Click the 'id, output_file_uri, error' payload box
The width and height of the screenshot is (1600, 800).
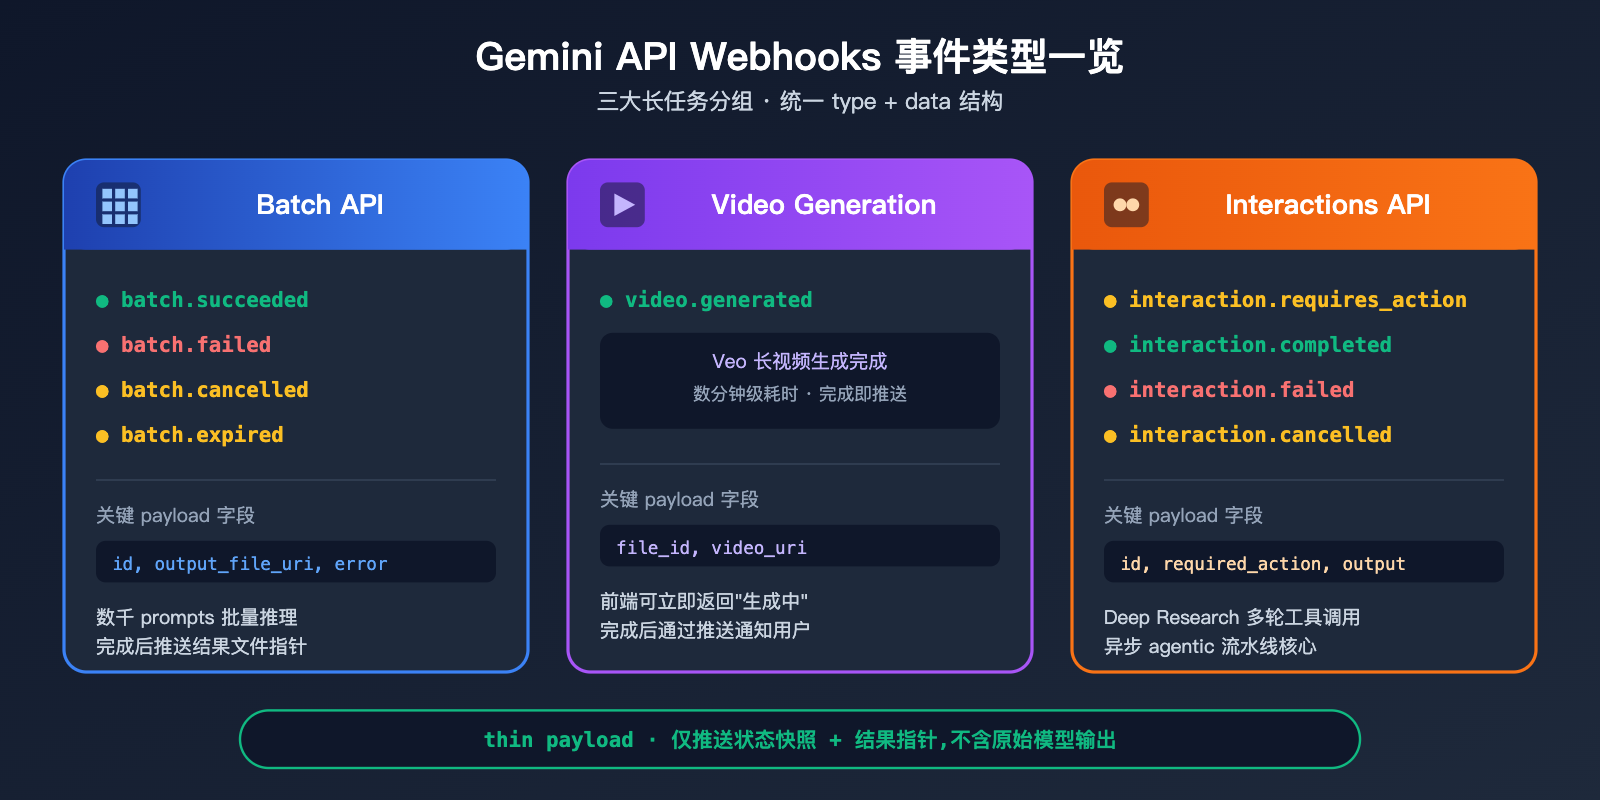click(x=296, y=562)
